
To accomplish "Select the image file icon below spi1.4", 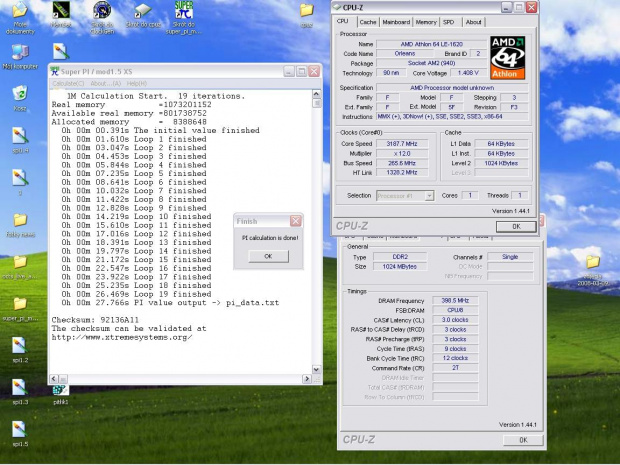I will point(20,178).
